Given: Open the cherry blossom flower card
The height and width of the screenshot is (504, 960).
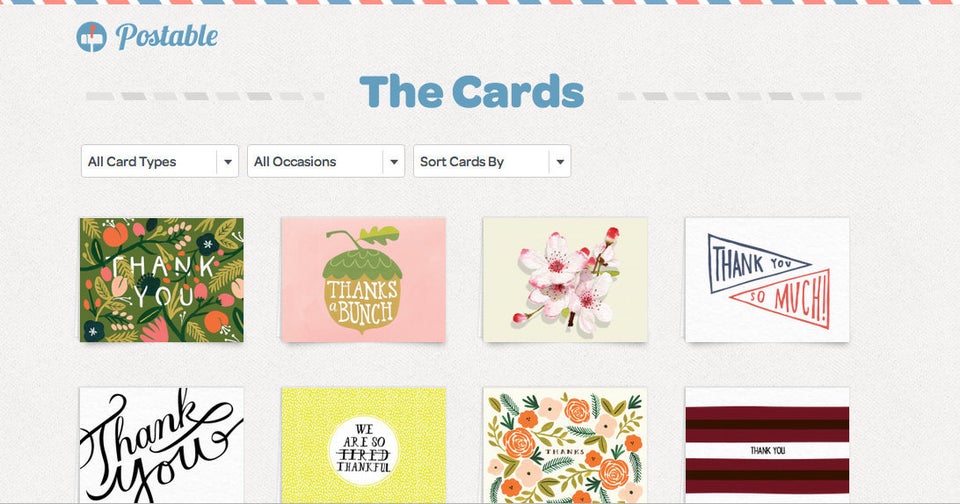Looking at the screenshot, I should pyautogui.click(x=565, y=280).
